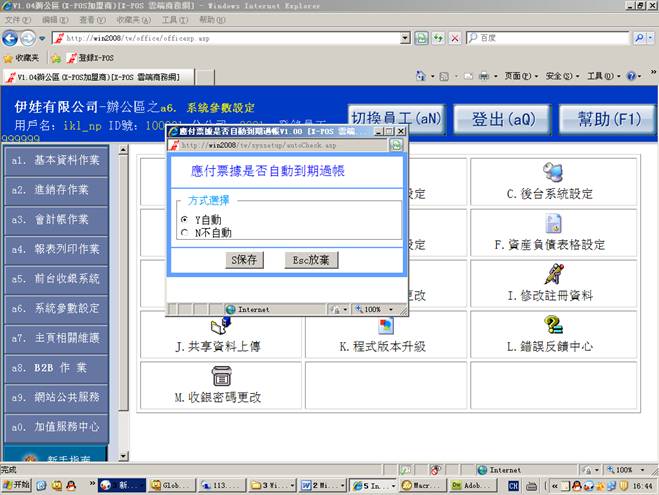
Task: Open K. 程式版本升級 icon
Action: [x=386, y=325]
